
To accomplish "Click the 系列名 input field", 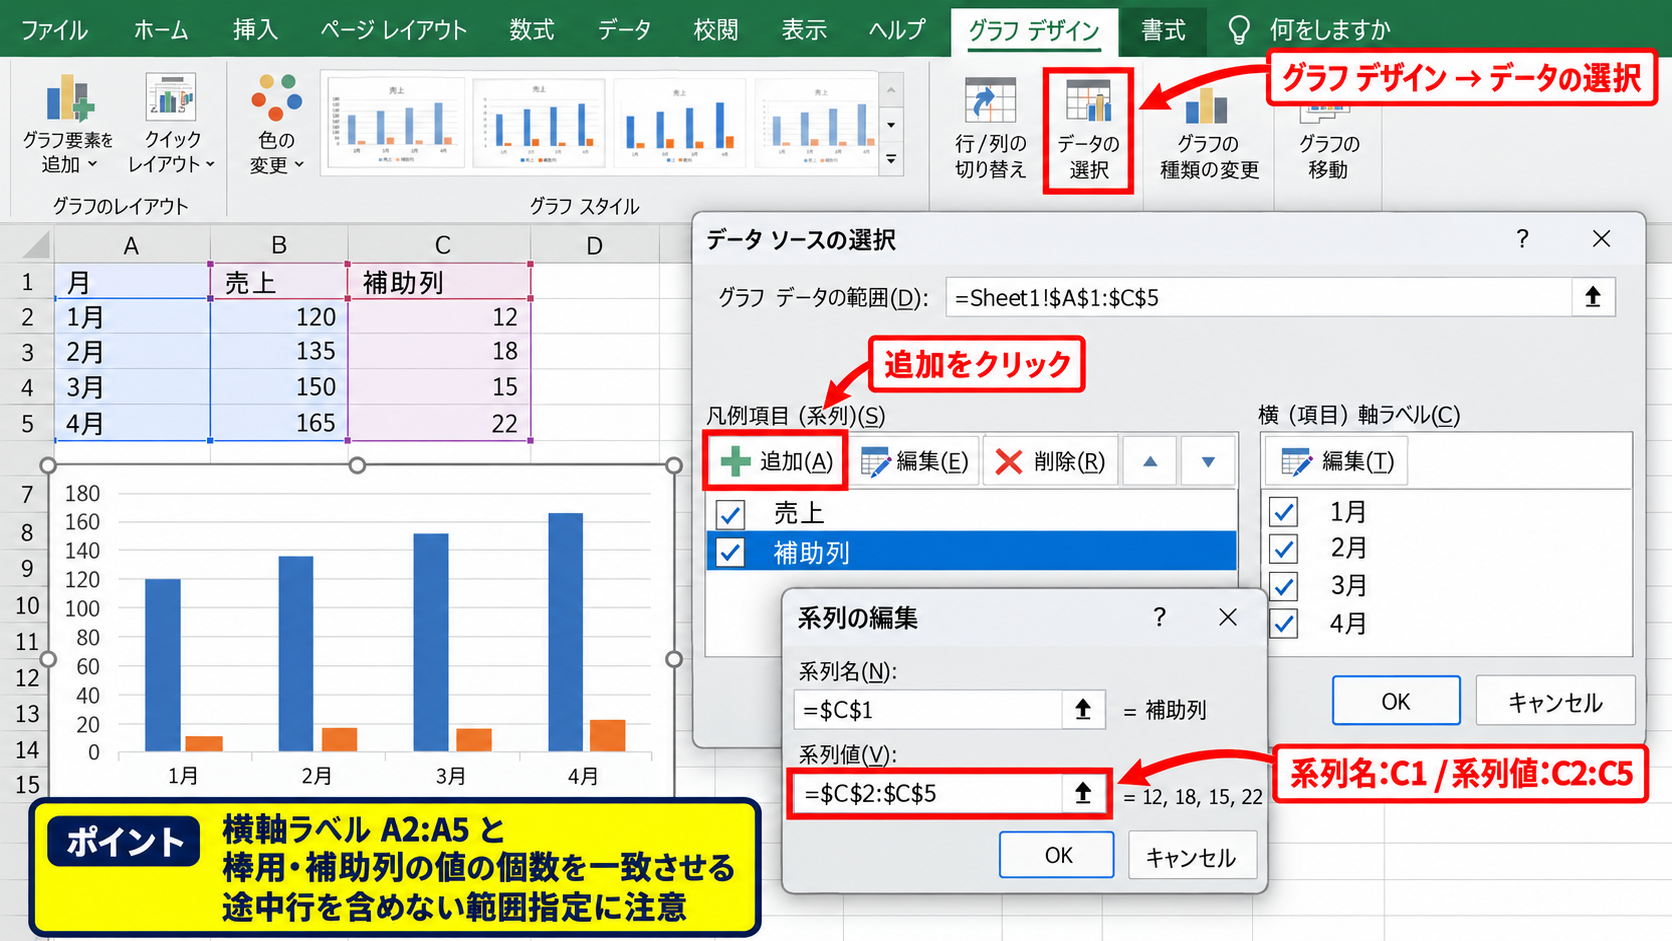I will coord(928,710).
